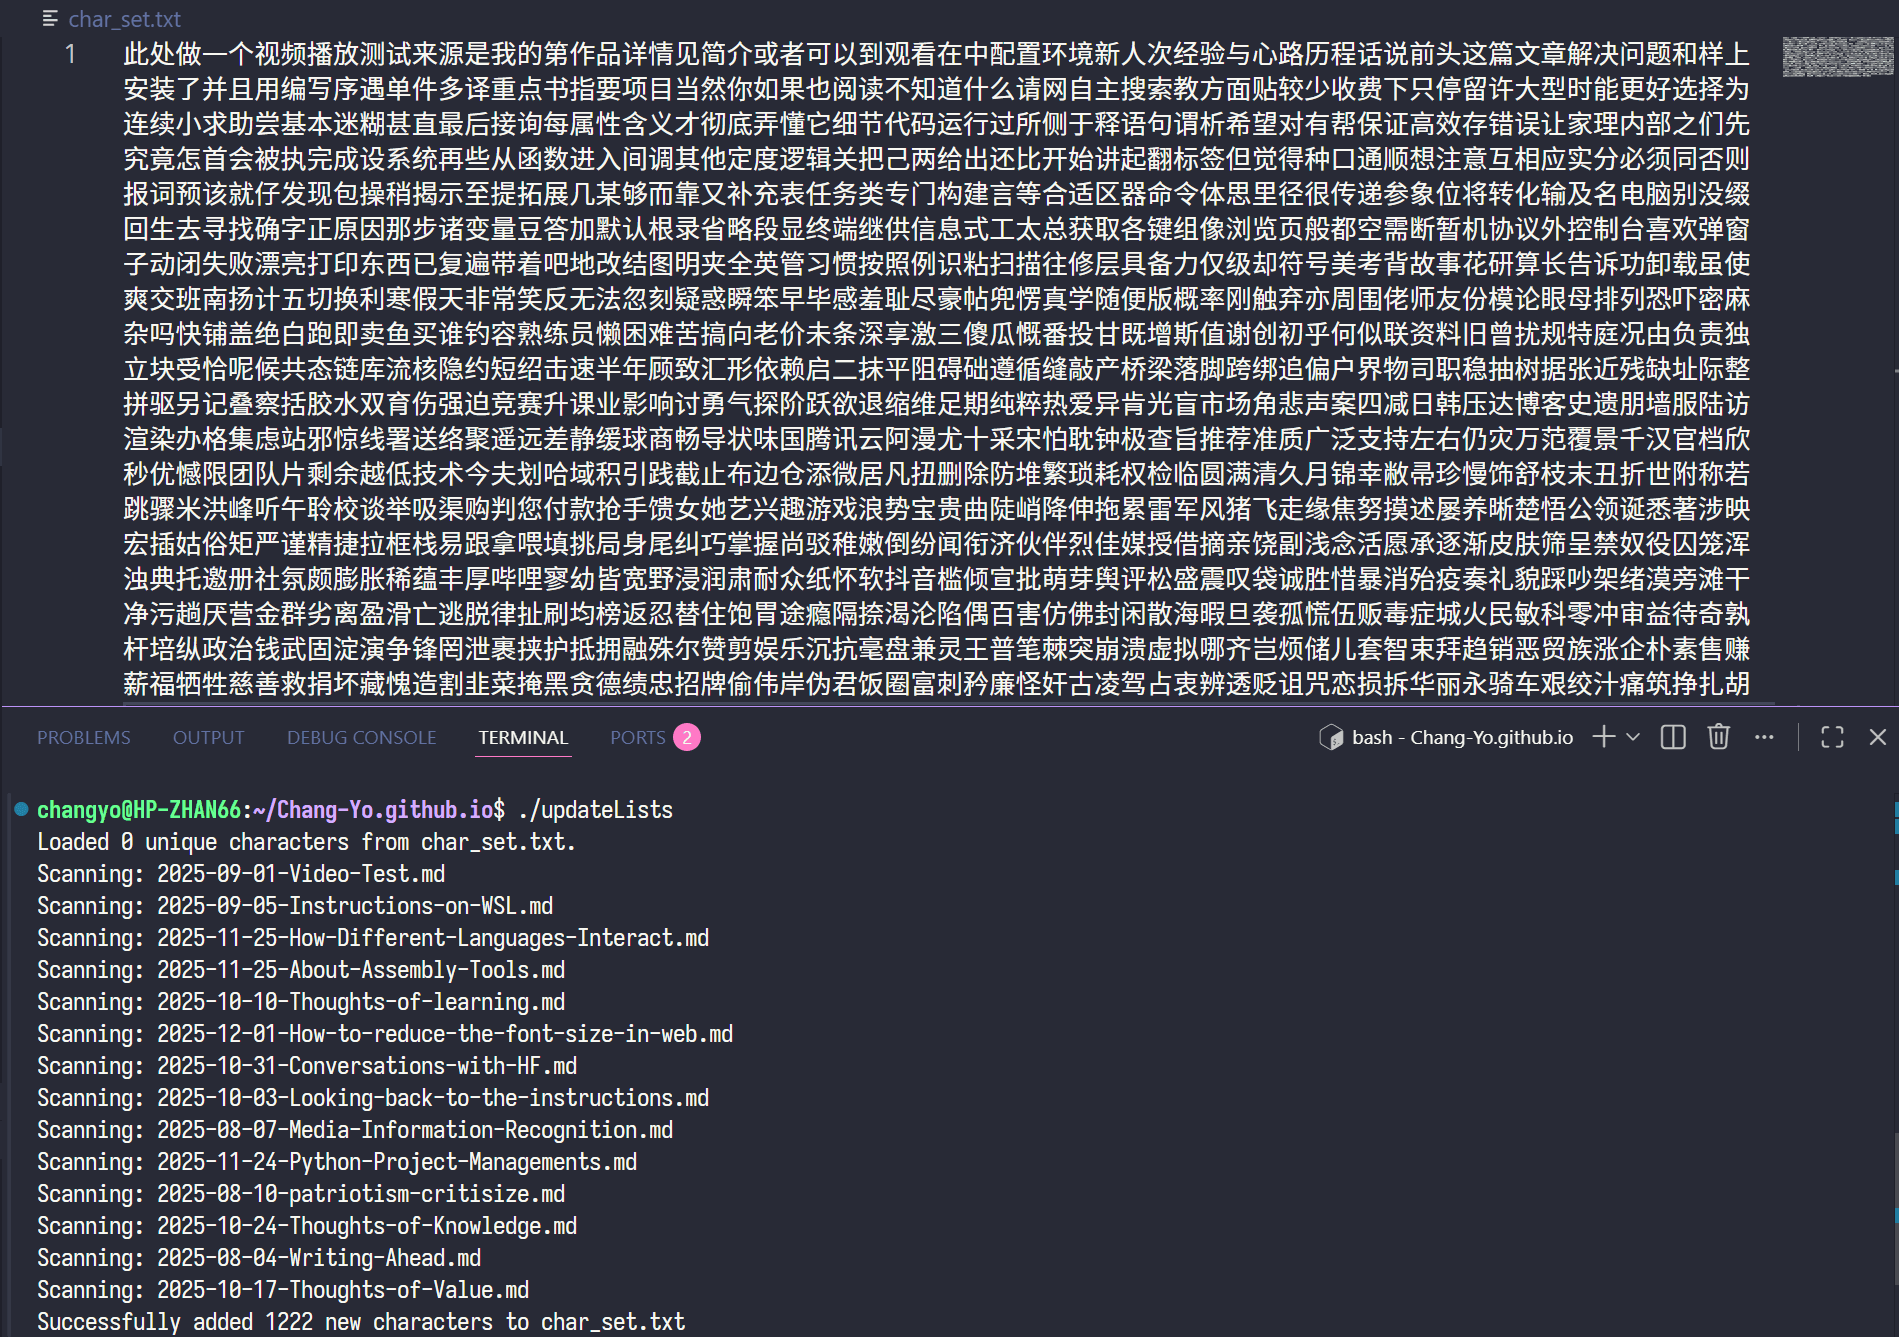Viewport: 1899px width, 1337px height.
Task: Open the launch profile dropdown chevron
Action: (1633, 737)
